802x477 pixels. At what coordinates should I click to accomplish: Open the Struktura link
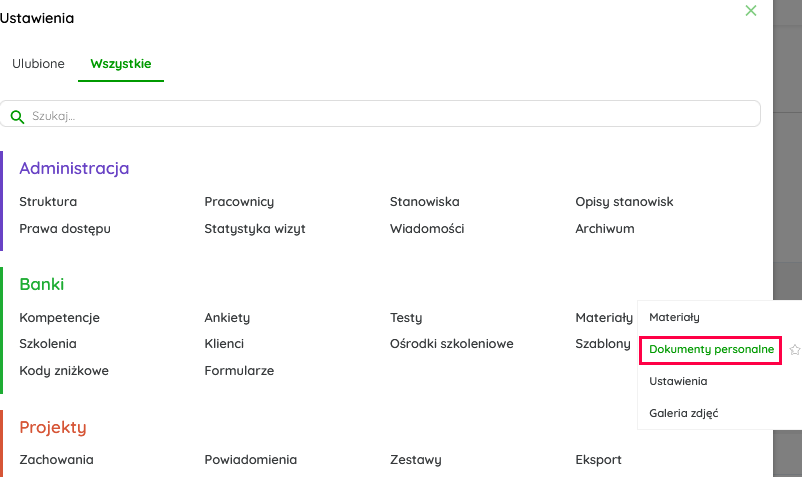coord(48,202)
